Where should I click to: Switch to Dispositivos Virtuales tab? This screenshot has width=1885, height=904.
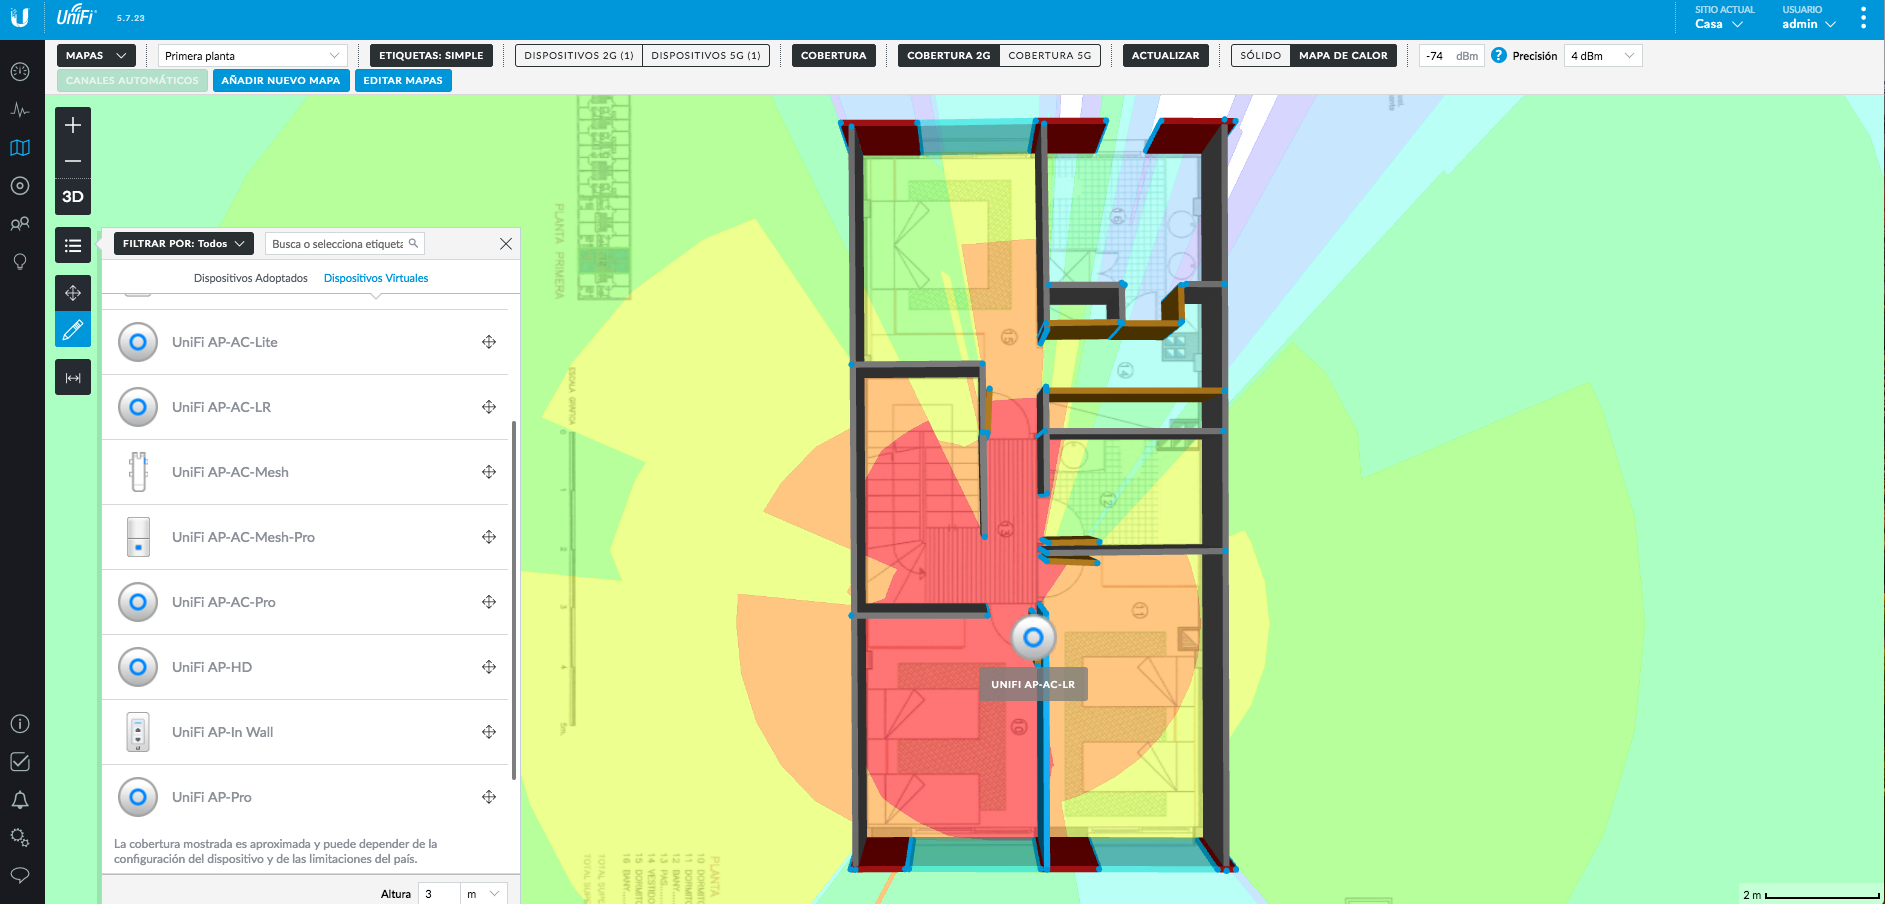(x=376, y=279)
